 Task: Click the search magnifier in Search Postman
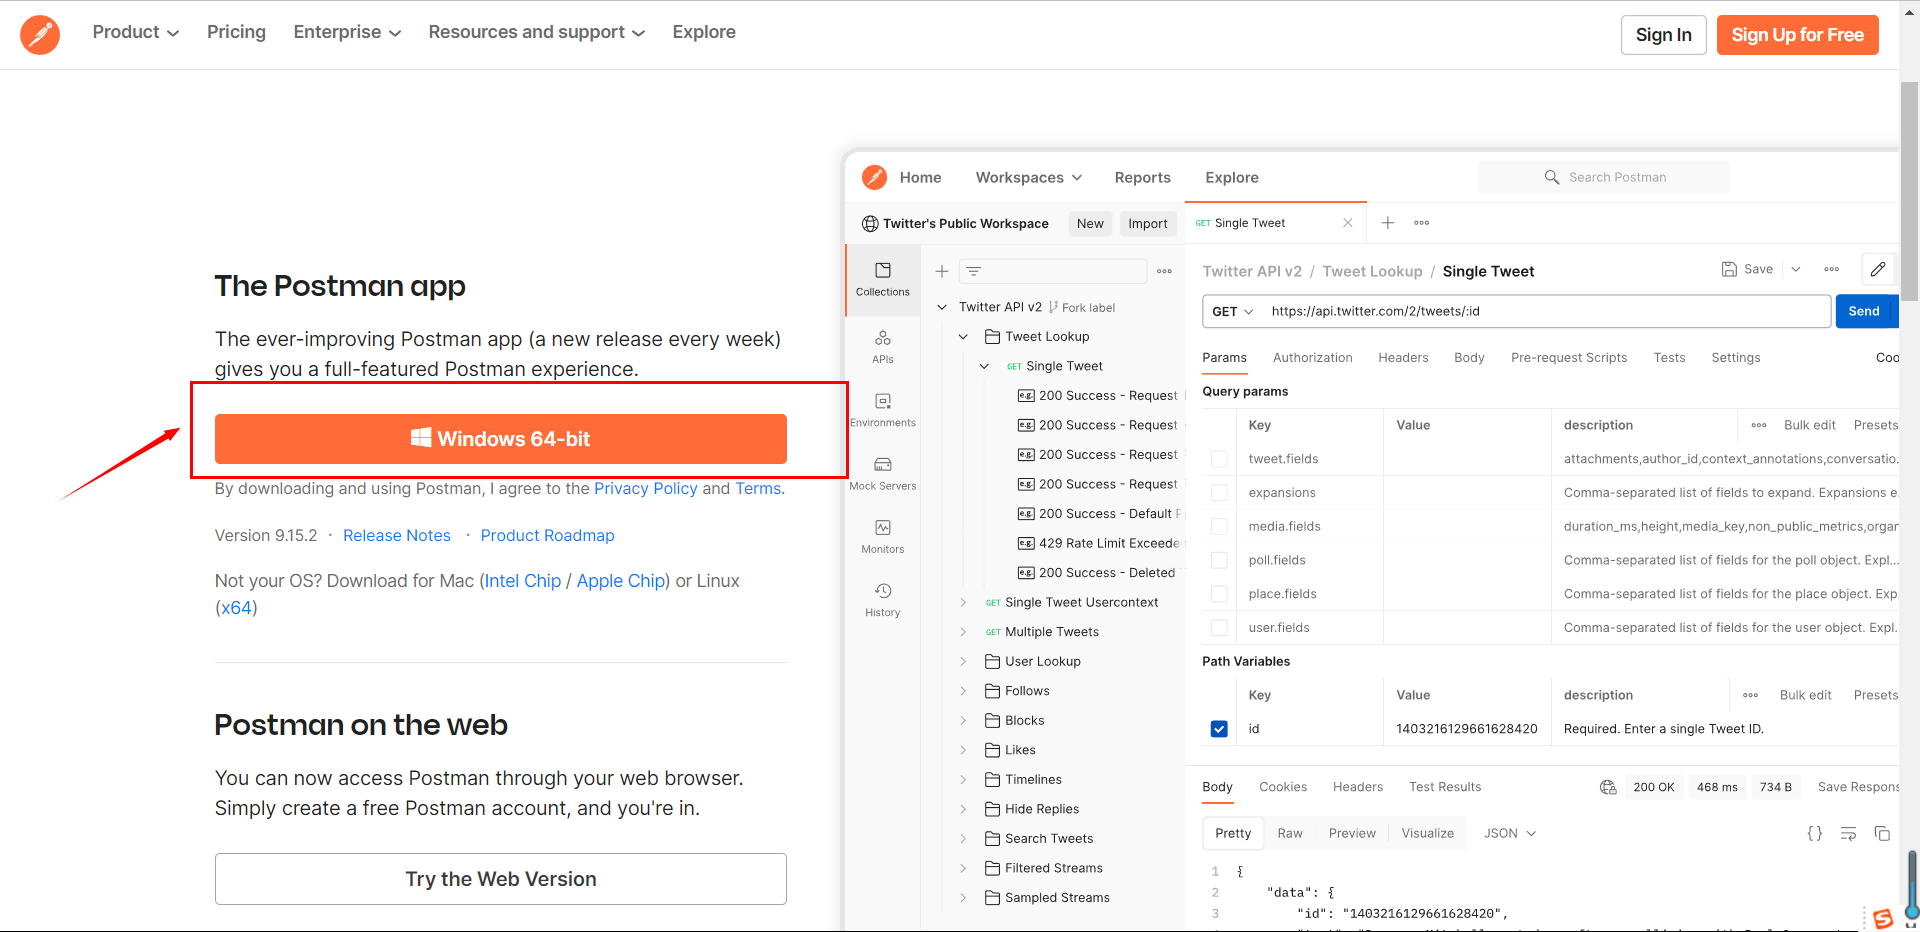click(x=1552, y=177)
